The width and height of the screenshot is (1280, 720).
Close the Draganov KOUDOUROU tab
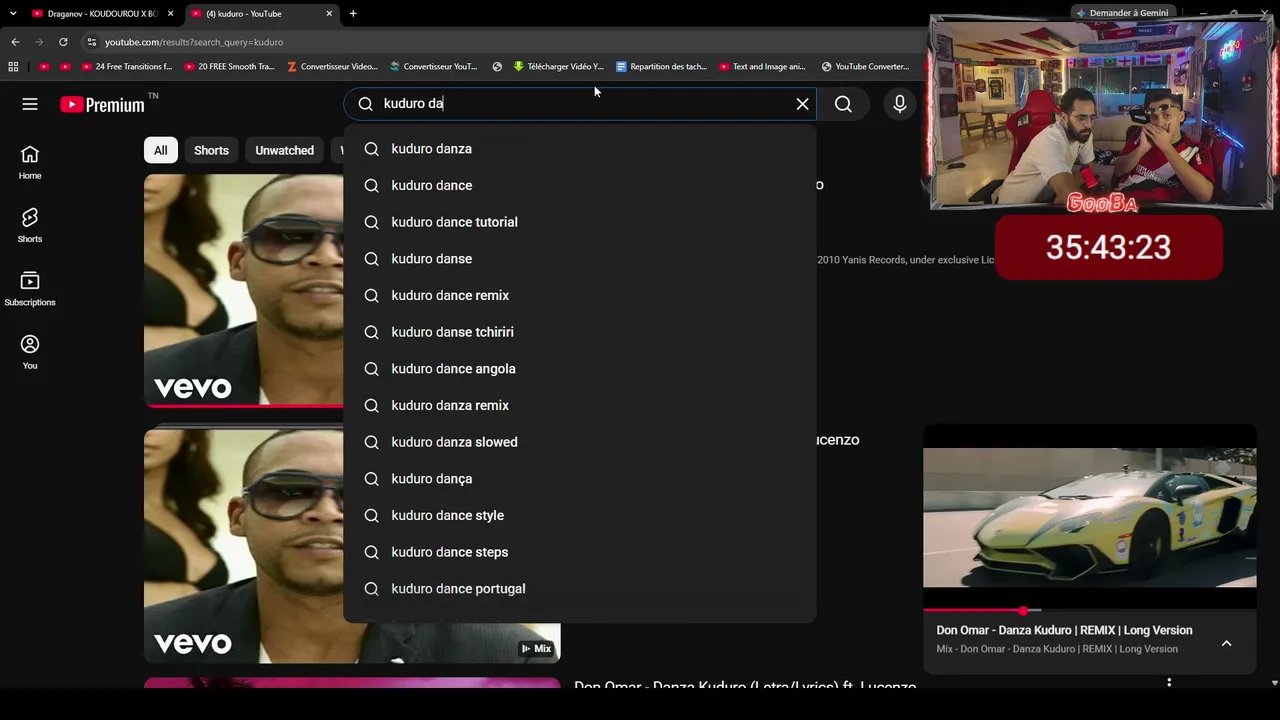pos(171,14)
